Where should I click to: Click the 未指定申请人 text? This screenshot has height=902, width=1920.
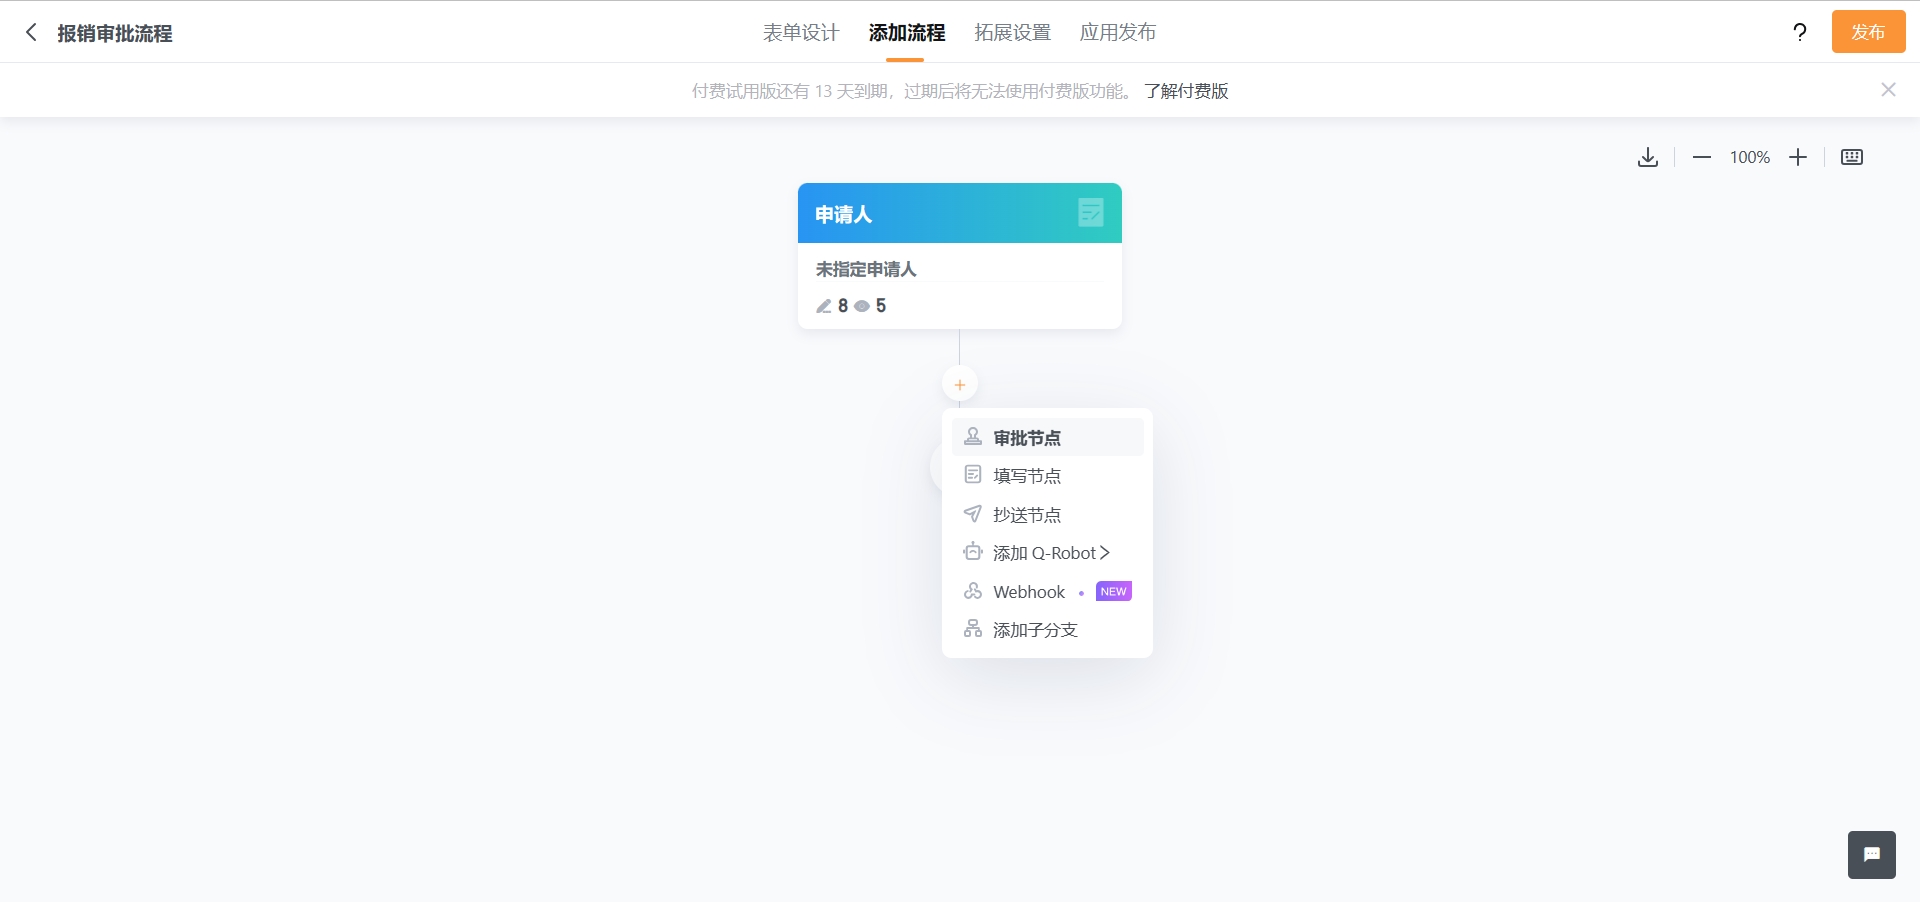[x=866, y=269]
